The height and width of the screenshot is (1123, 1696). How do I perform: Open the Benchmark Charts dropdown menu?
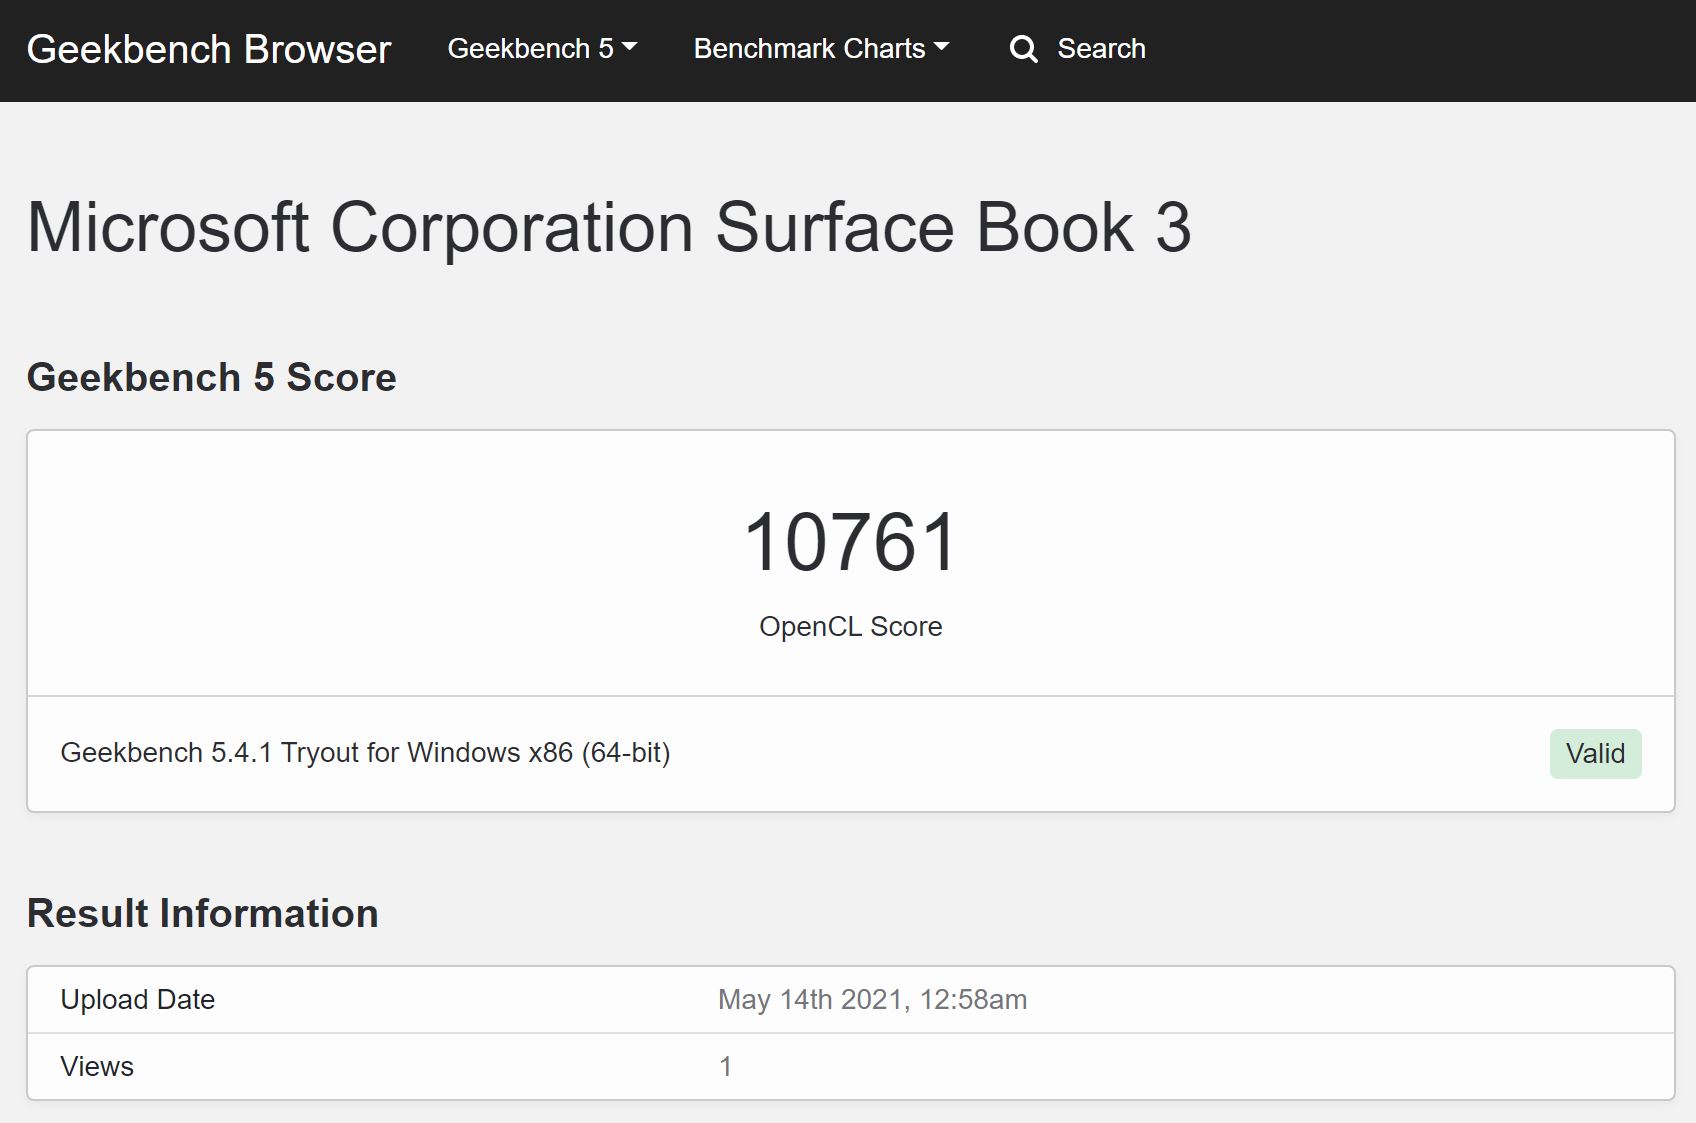point(821,48)
